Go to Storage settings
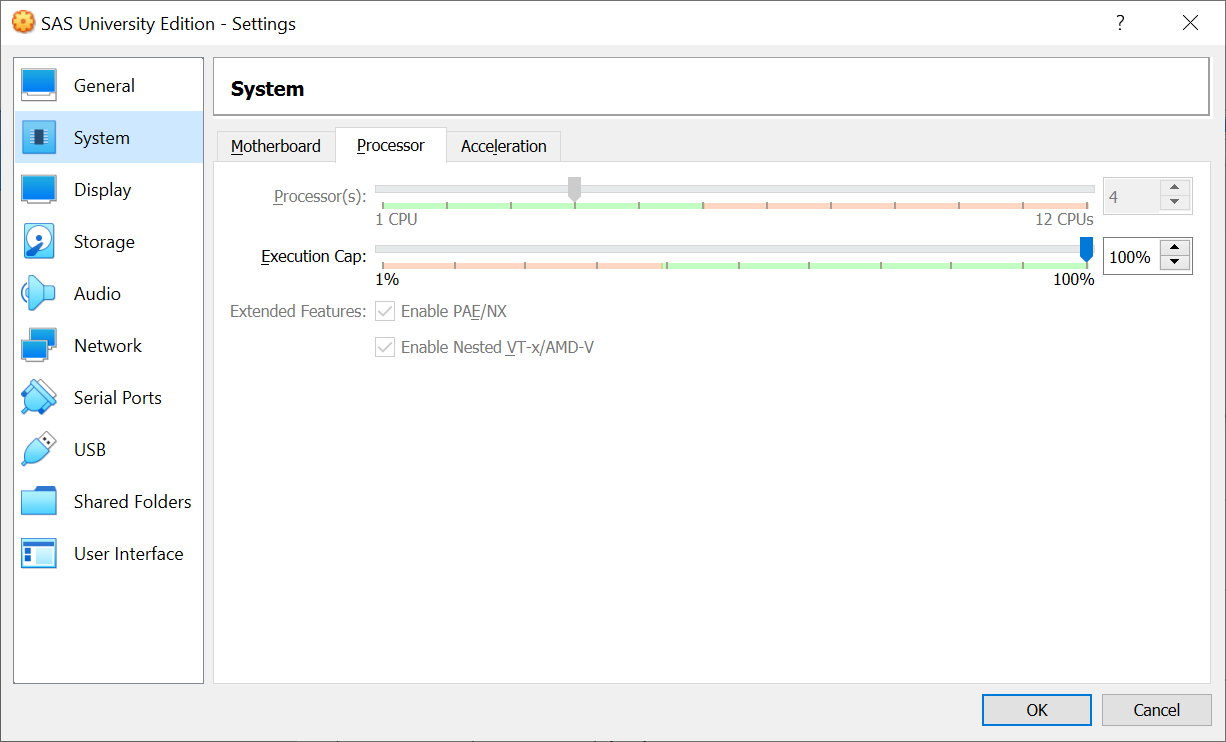Screen dimensions: 1226x742 pos(109,242)
